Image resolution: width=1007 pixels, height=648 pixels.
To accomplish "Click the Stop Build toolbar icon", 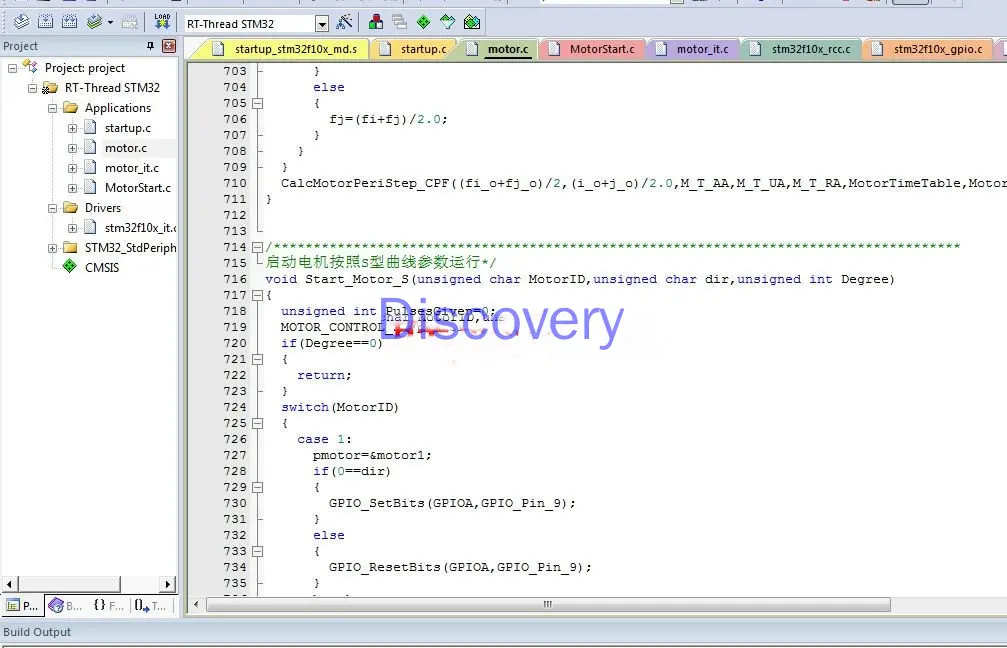I will [130, 23].
